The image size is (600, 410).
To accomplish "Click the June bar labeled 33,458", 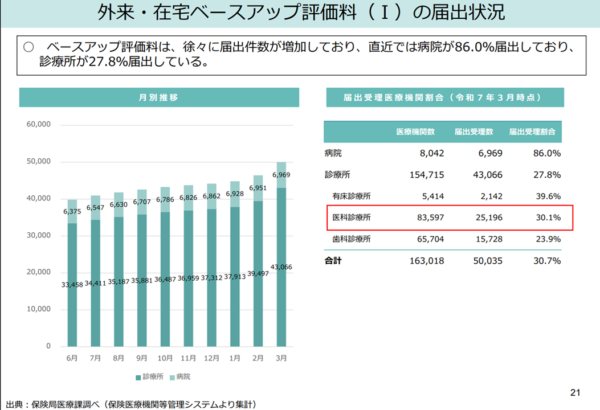I will click(x=73, y=290).
